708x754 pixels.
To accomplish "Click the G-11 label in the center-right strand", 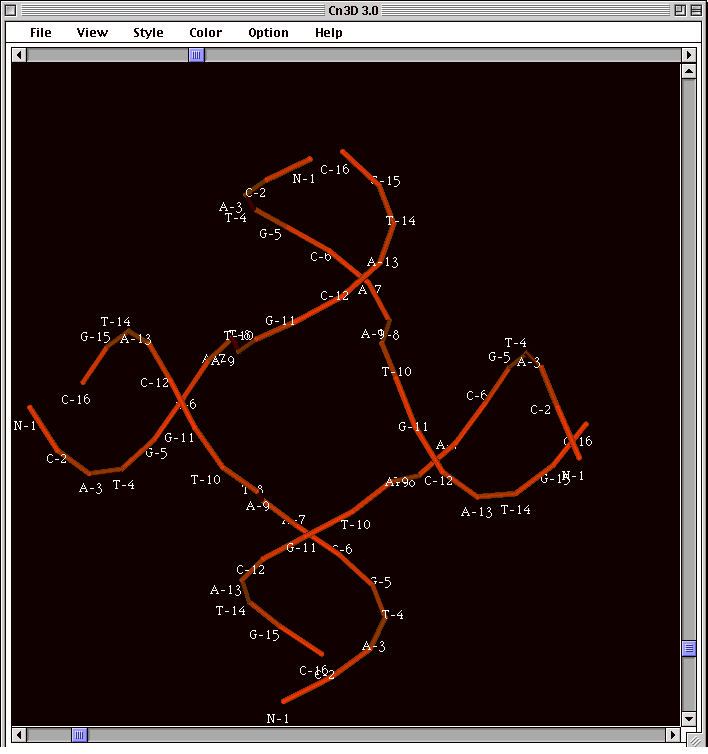I will coord(413,427).
